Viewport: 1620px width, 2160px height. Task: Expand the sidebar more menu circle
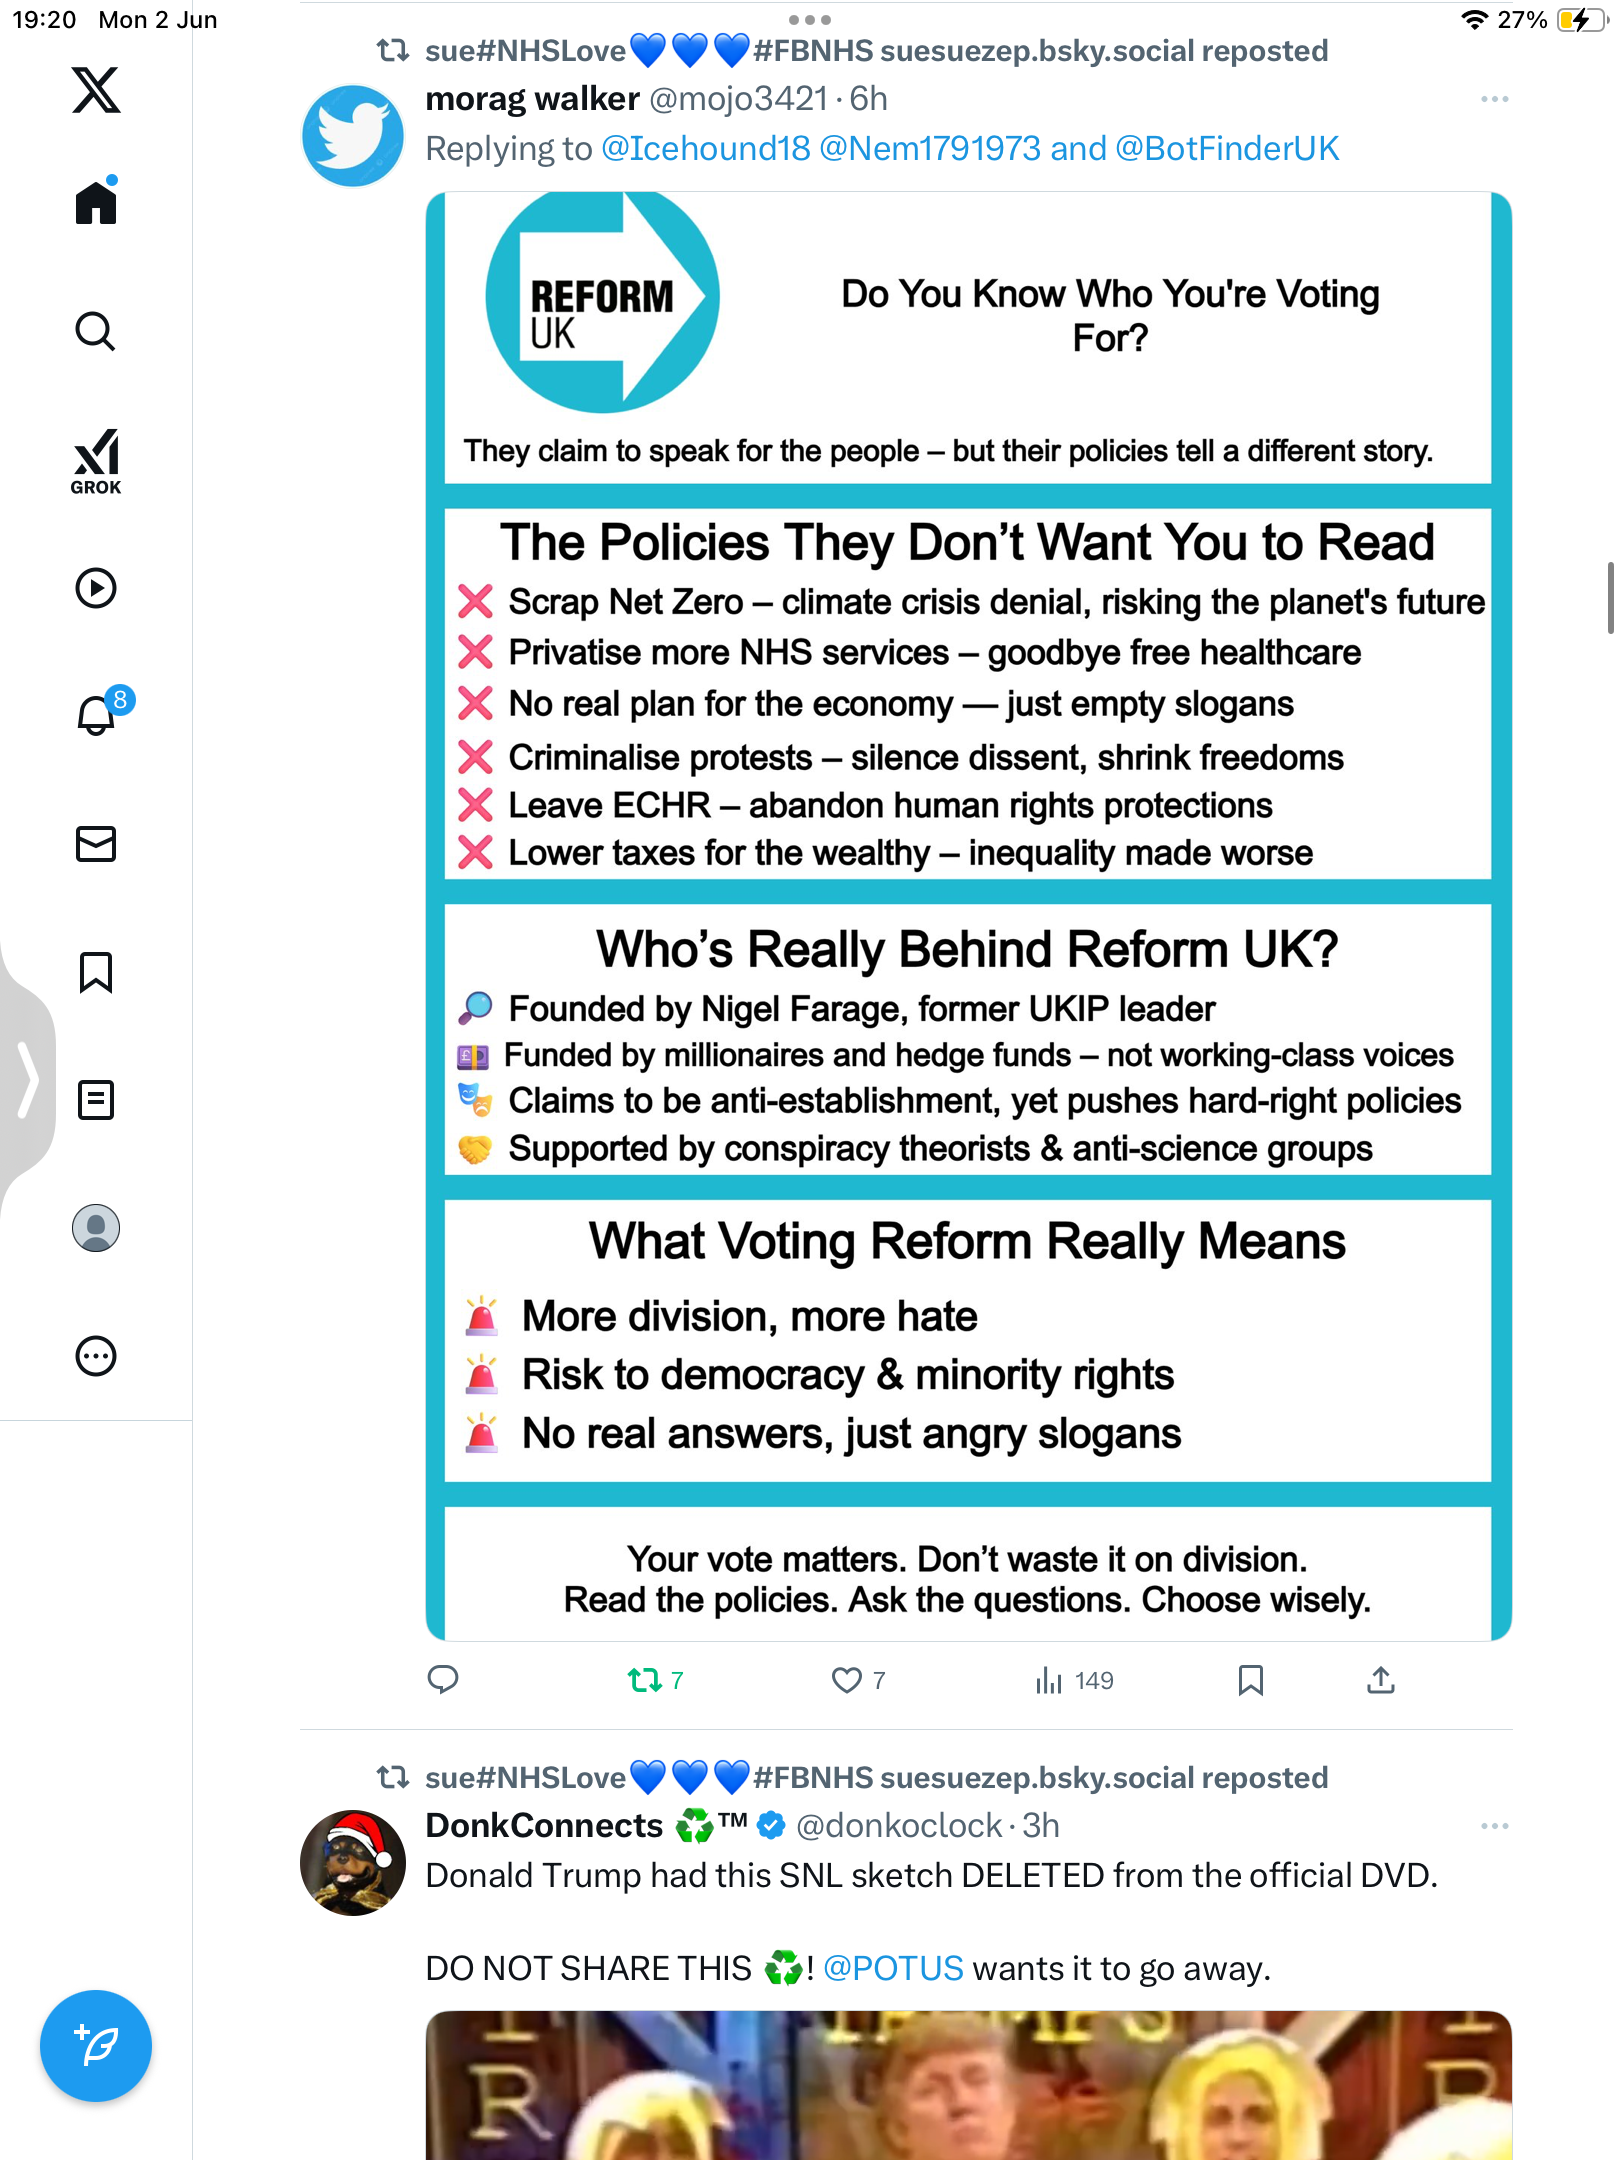coord(96,1356)
